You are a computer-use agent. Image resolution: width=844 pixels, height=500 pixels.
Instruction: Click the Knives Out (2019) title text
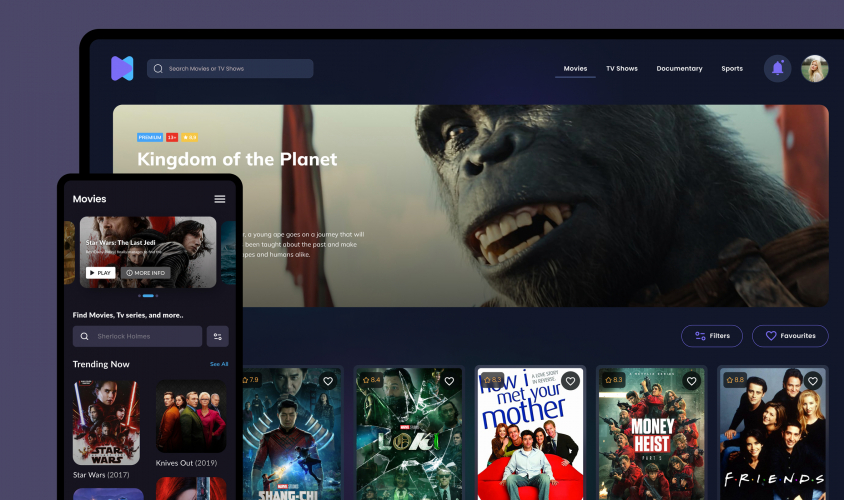click(x=186, y=463)
